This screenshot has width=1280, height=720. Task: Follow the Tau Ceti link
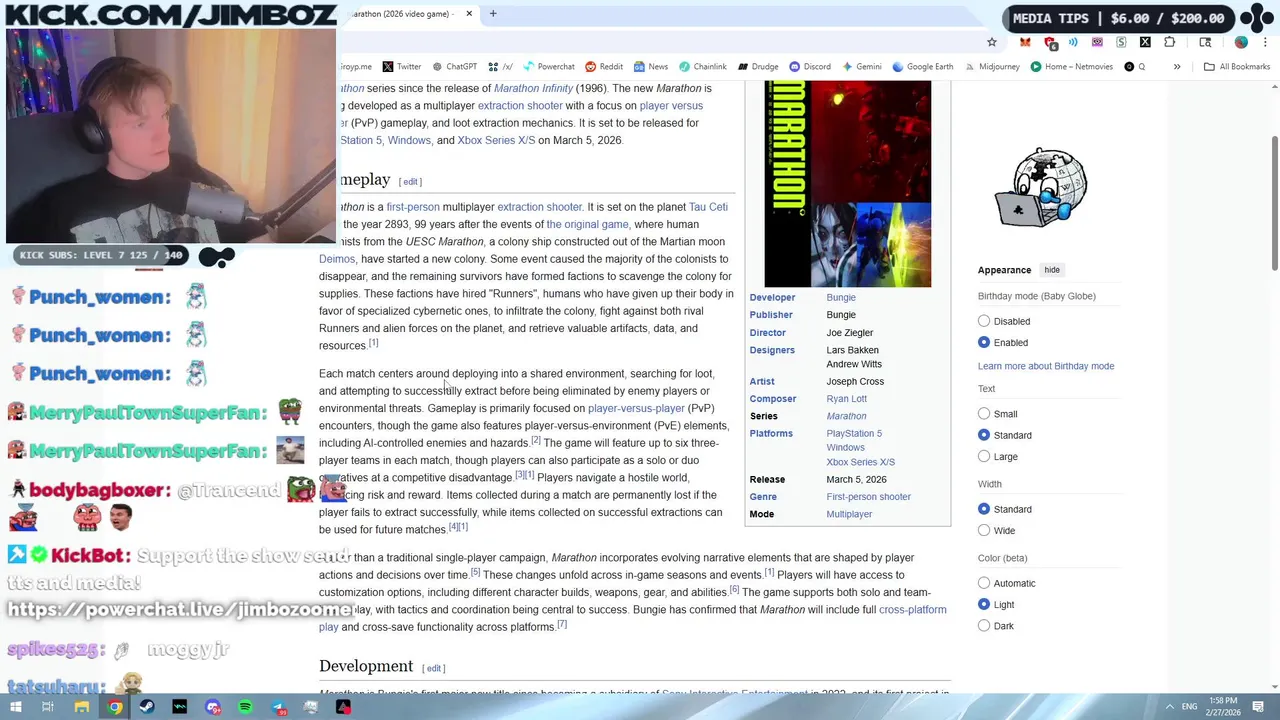point(708,207)
